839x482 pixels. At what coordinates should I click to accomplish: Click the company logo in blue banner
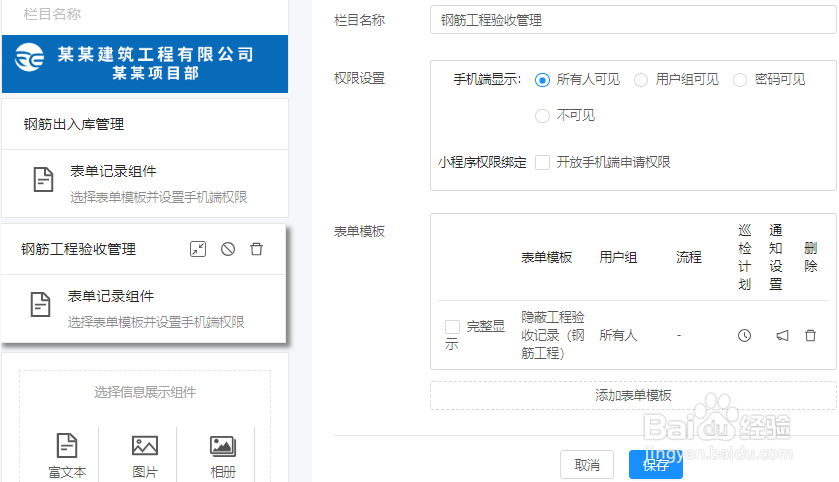29,57
